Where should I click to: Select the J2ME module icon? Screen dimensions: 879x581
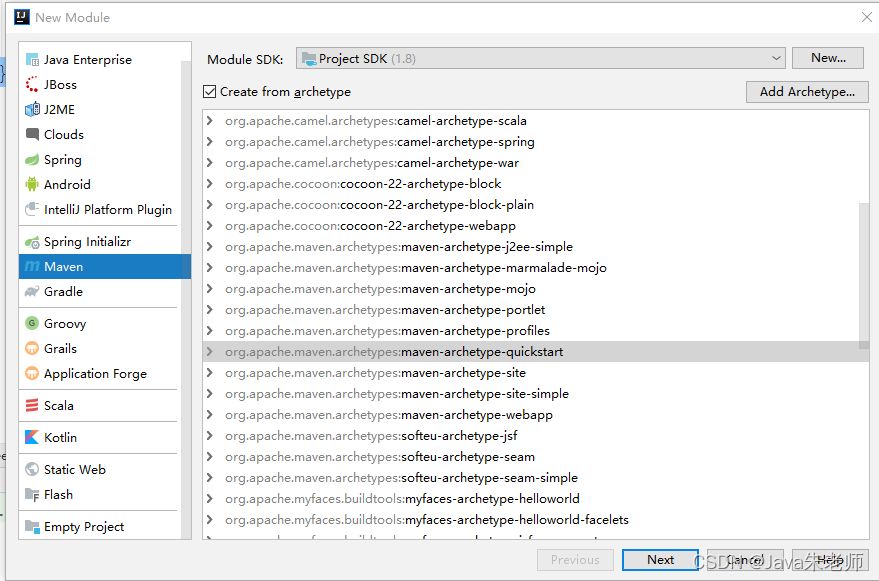(x=32, y=109)
